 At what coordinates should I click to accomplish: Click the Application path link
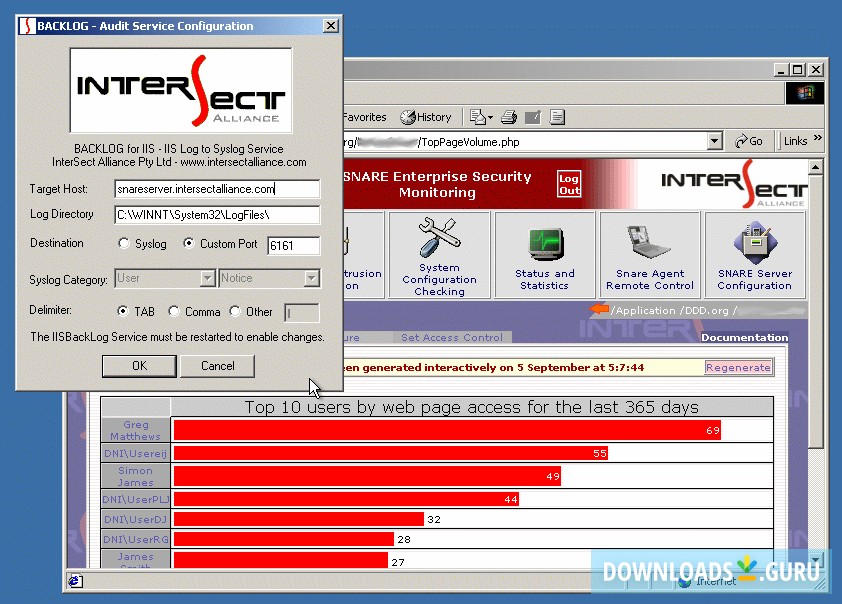click(646, 310)
